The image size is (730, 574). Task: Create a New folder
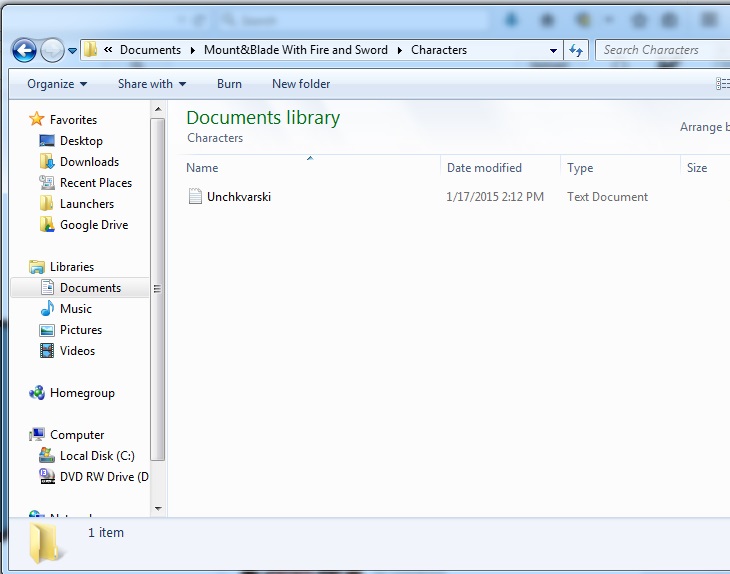pyautogui.click(x=301, y=84)
